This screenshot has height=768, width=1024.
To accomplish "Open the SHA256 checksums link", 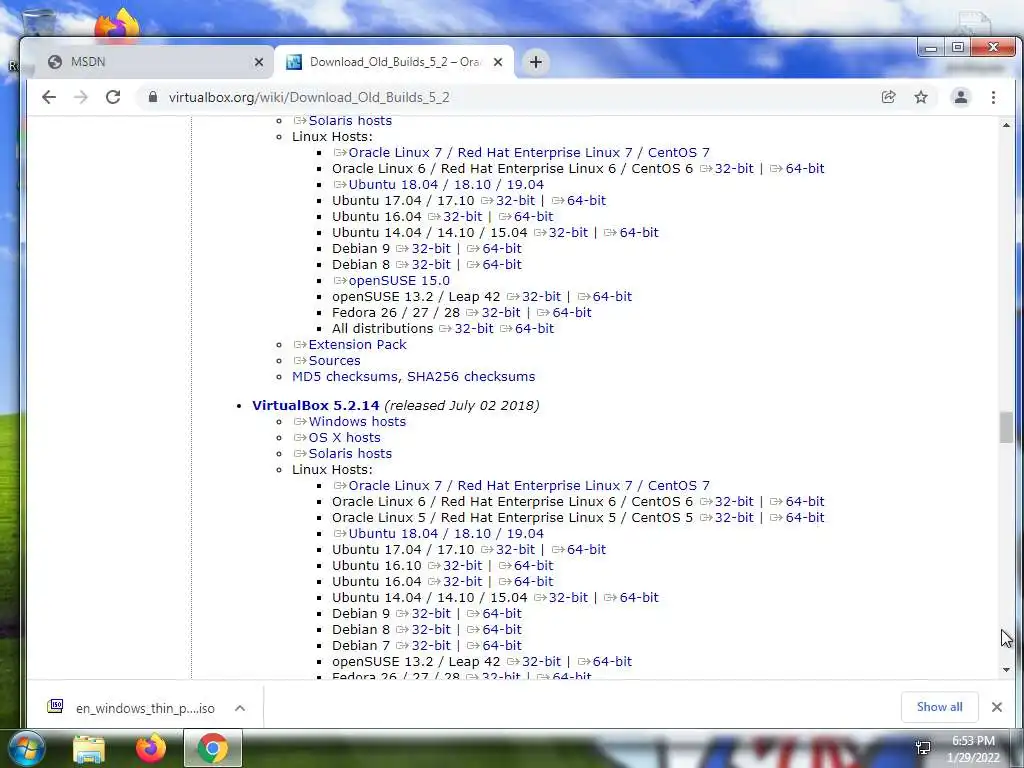I will tap(471, 376).
